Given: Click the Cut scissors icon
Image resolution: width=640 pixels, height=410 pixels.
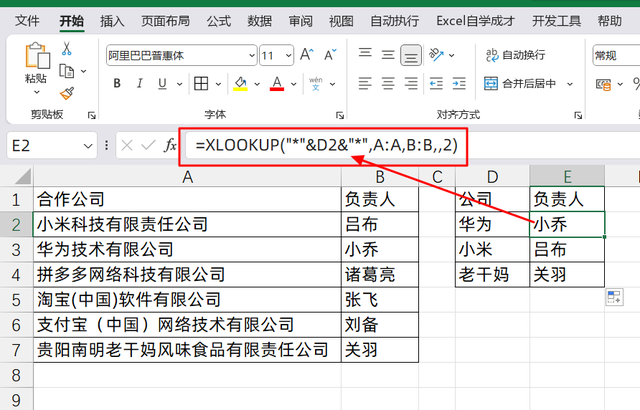Looking at the screenshot, I should [67, 49].
